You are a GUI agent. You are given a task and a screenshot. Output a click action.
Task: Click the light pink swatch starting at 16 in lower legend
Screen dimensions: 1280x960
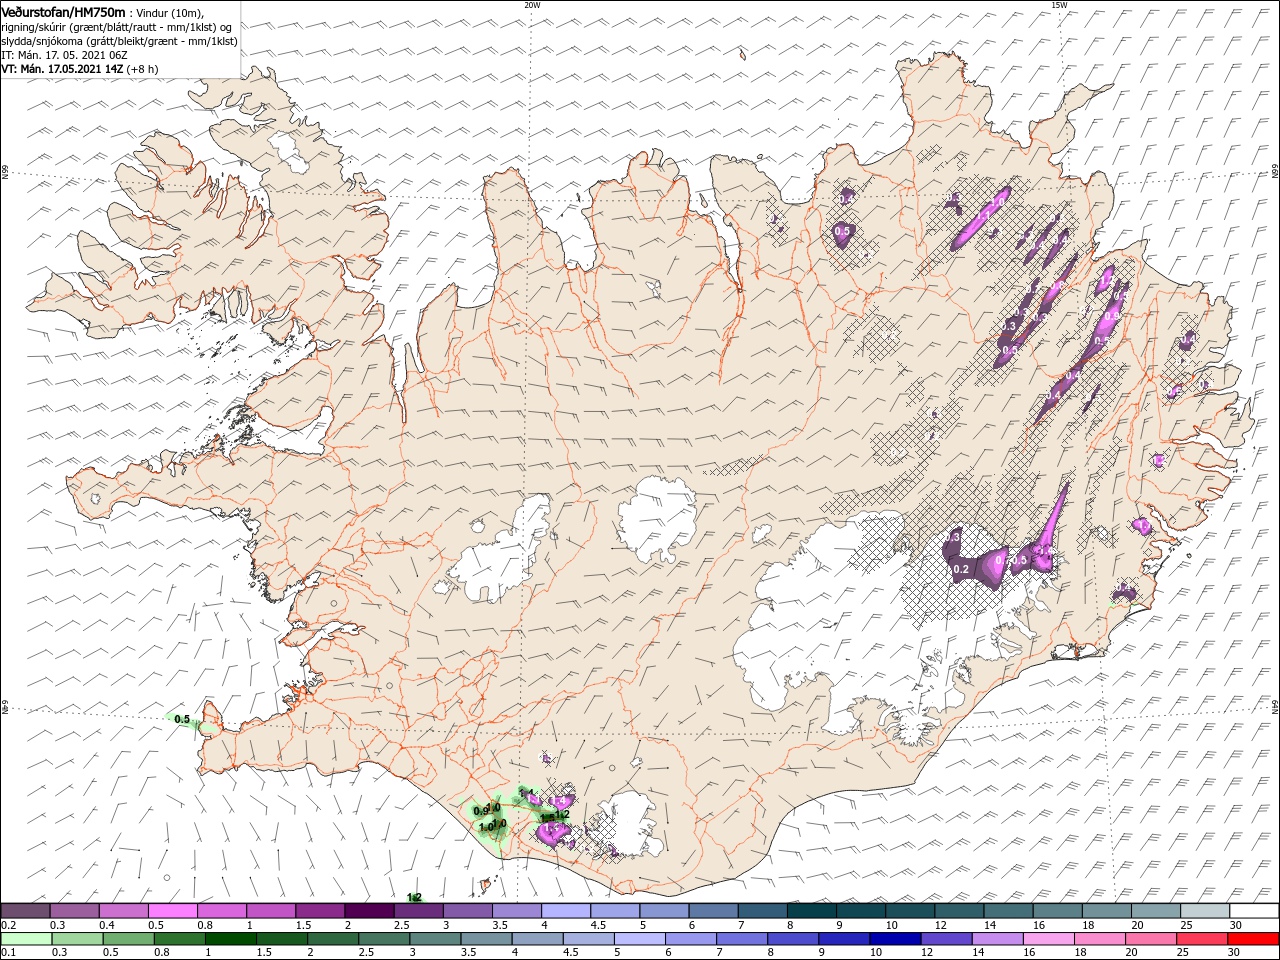point(1049,939)
